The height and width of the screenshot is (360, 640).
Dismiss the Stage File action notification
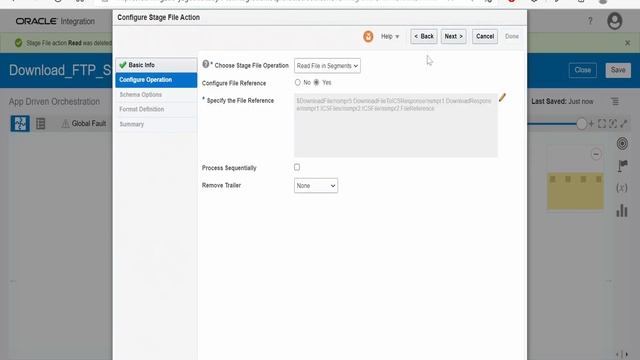627,43
